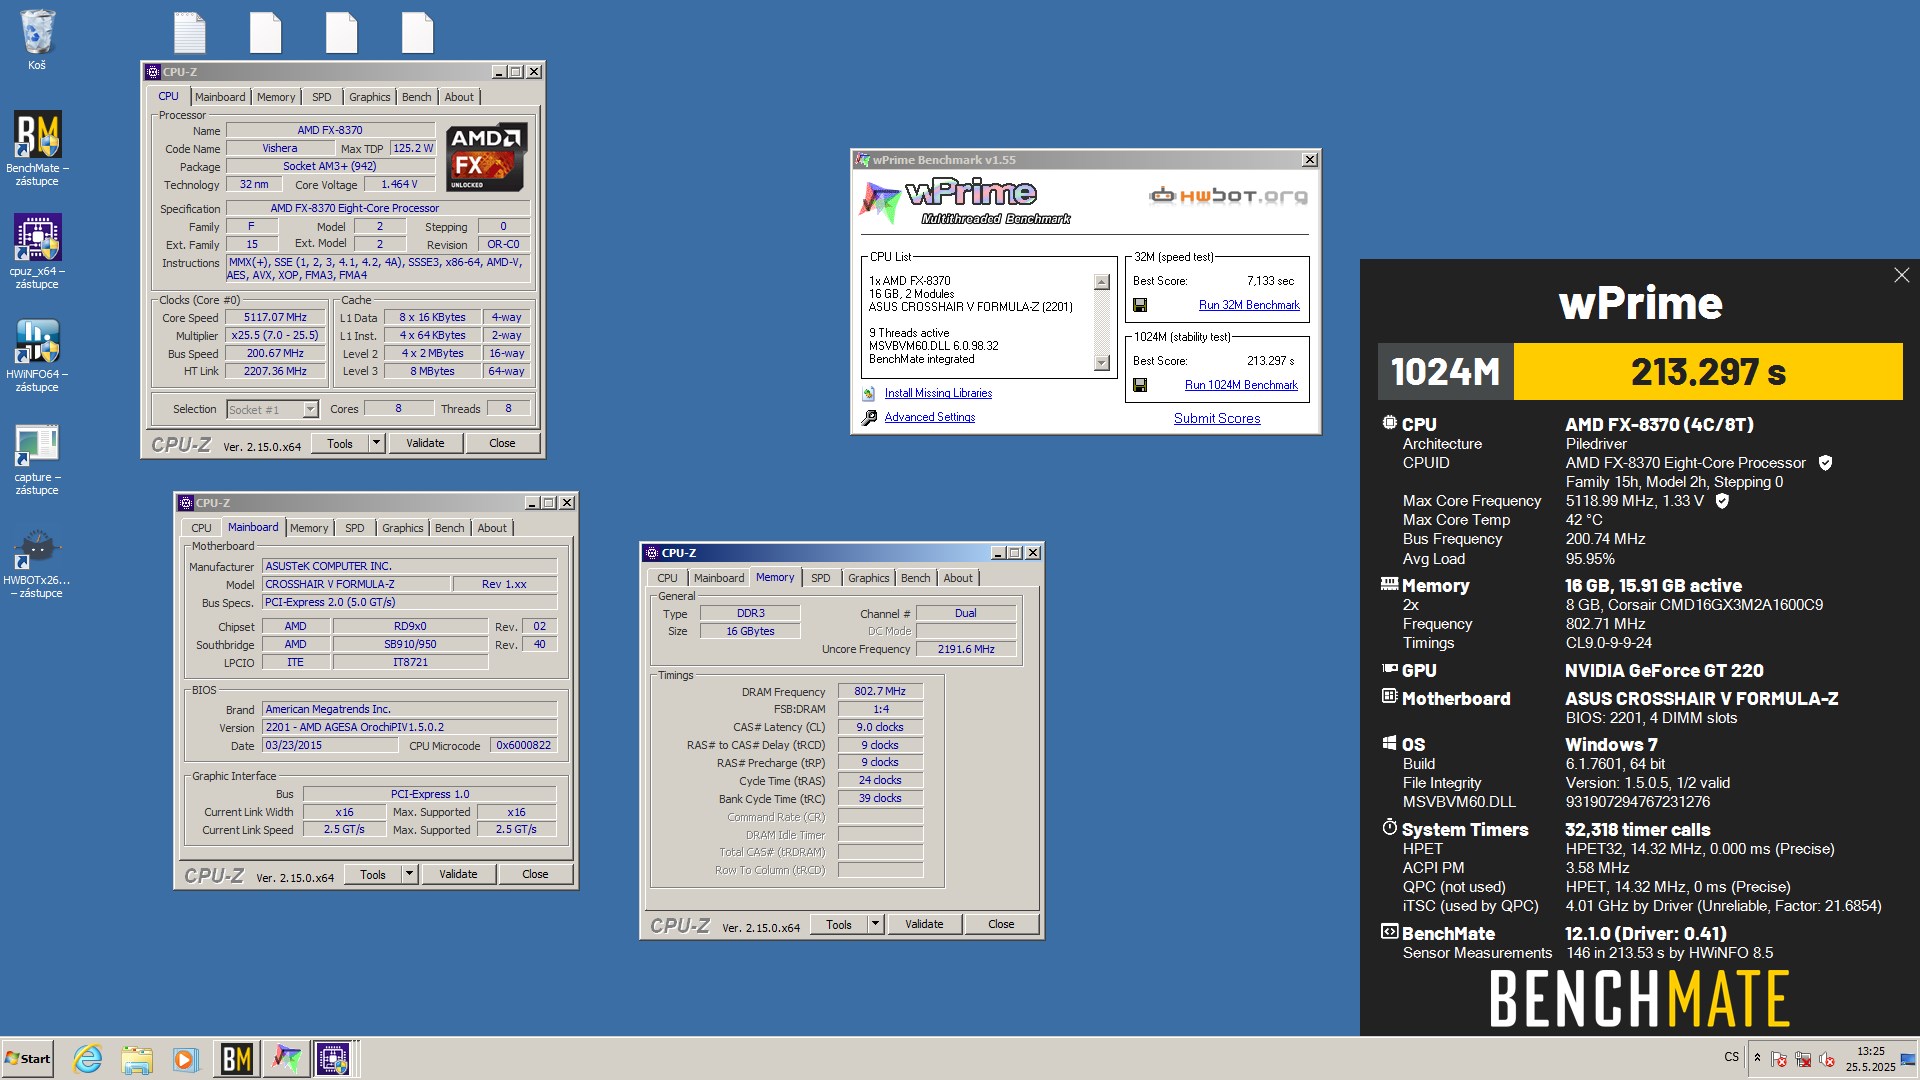
Task: Open the BenchMate desktop shortcut
Action: coord(37,147)
